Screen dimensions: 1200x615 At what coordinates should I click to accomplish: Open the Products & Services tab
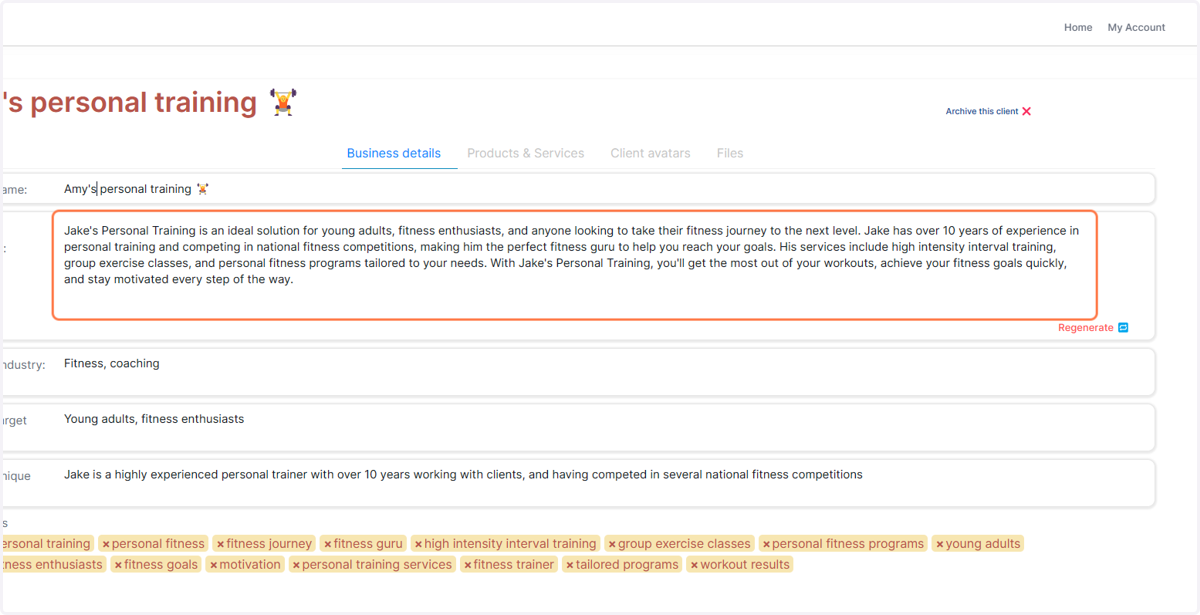pos(526,153)
